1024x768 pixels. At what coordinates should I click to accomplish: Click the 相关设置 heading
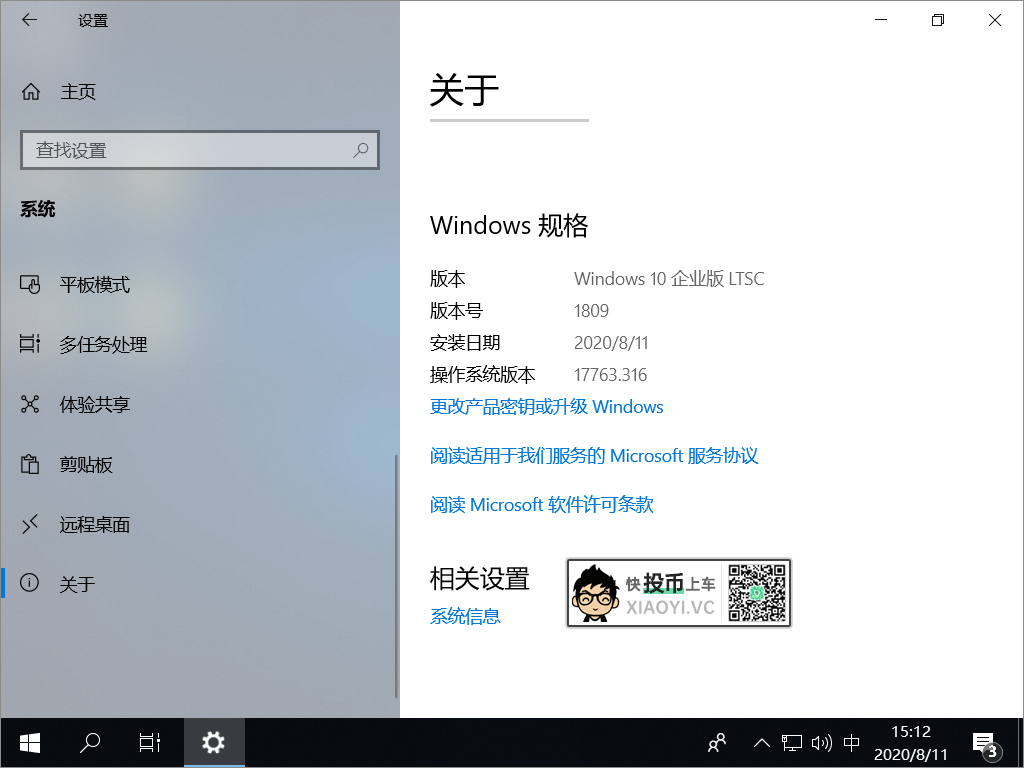pyautogui.click(x=479, y=579)
